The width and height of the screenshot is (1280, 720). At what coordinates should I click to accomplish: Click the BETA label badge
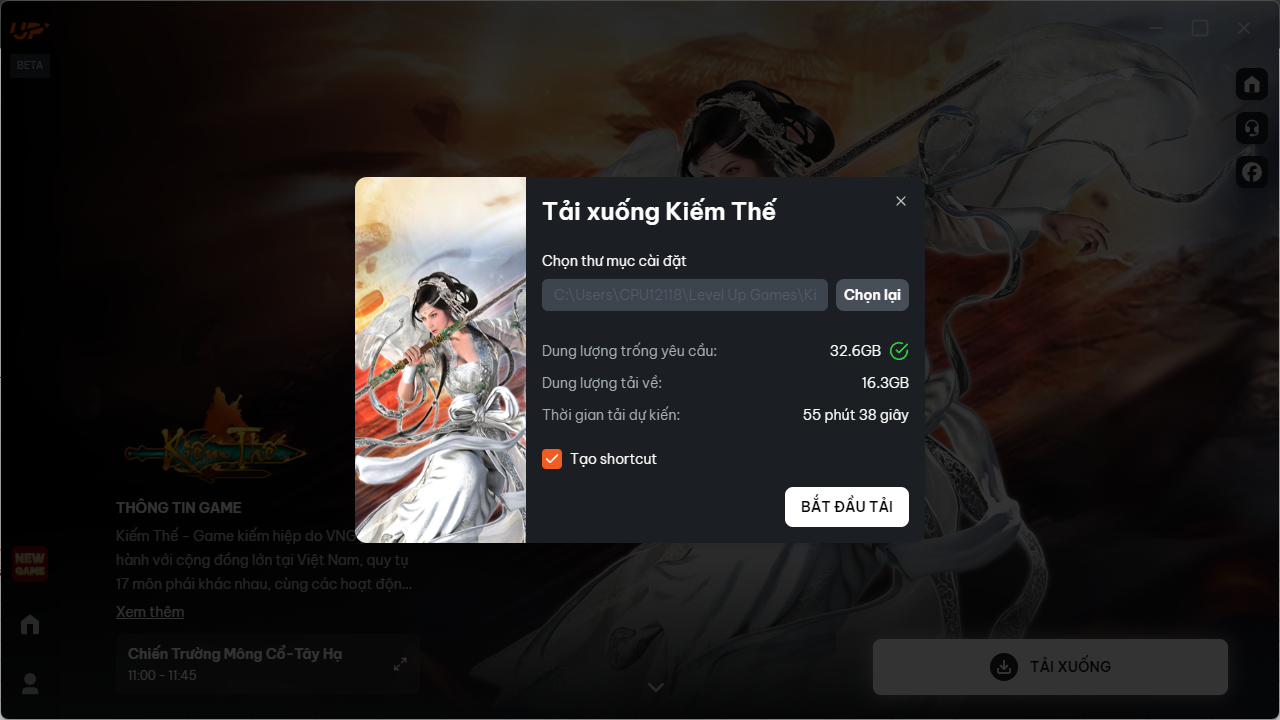30,65
